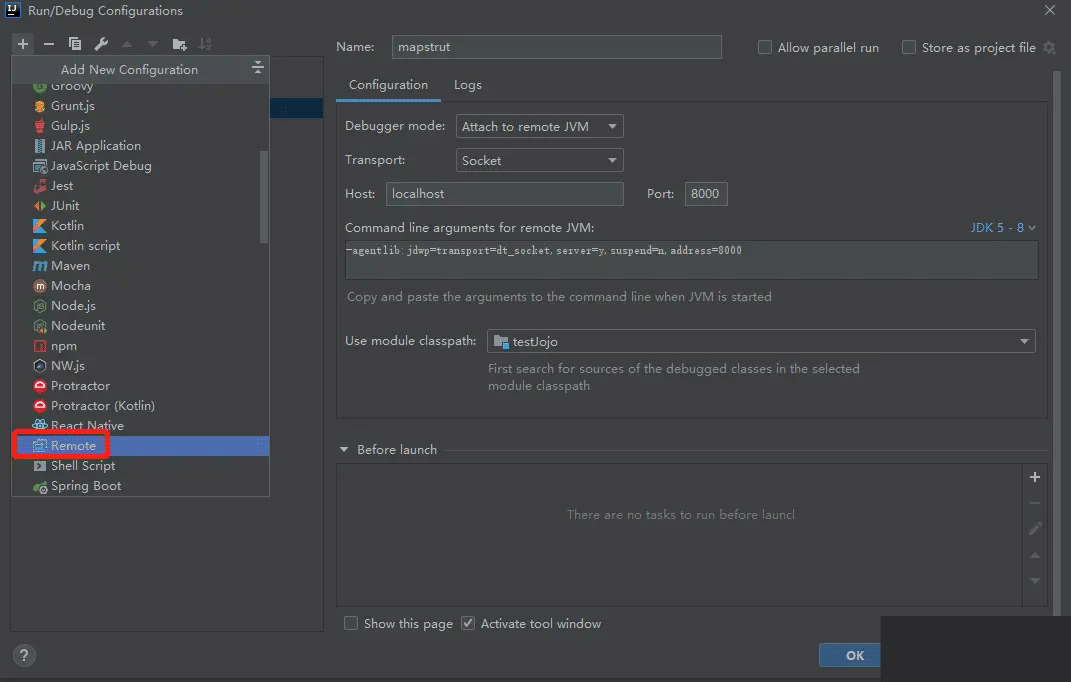This screenshot has width=1071, height=682.
Task: Enable Allow parallel run checkbox
Action: pyautogui.click(x=765, y=47)
